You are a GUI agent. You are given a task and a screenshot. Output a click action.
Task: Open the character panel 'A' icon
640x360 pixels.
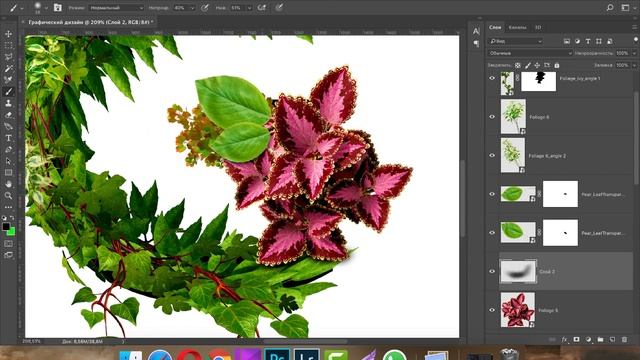[x=476, y=31]
